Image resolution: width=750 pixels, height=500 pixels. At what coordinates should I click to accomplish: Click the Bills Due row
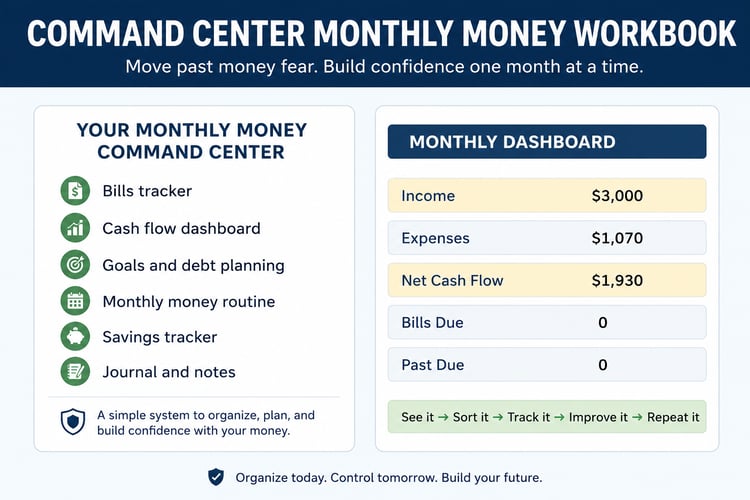point(547,322)
